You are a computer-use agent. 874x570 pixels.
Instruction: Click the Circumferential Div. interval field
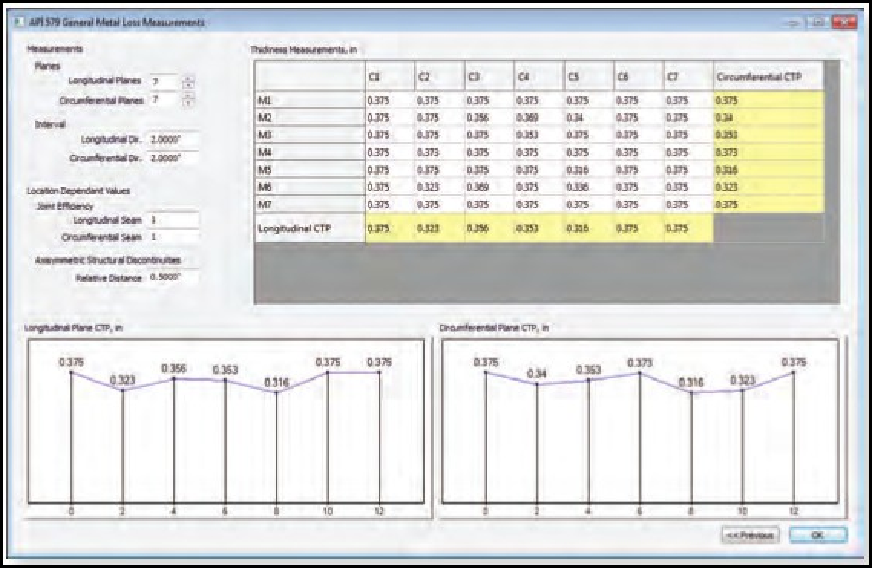tap(172, 158)
